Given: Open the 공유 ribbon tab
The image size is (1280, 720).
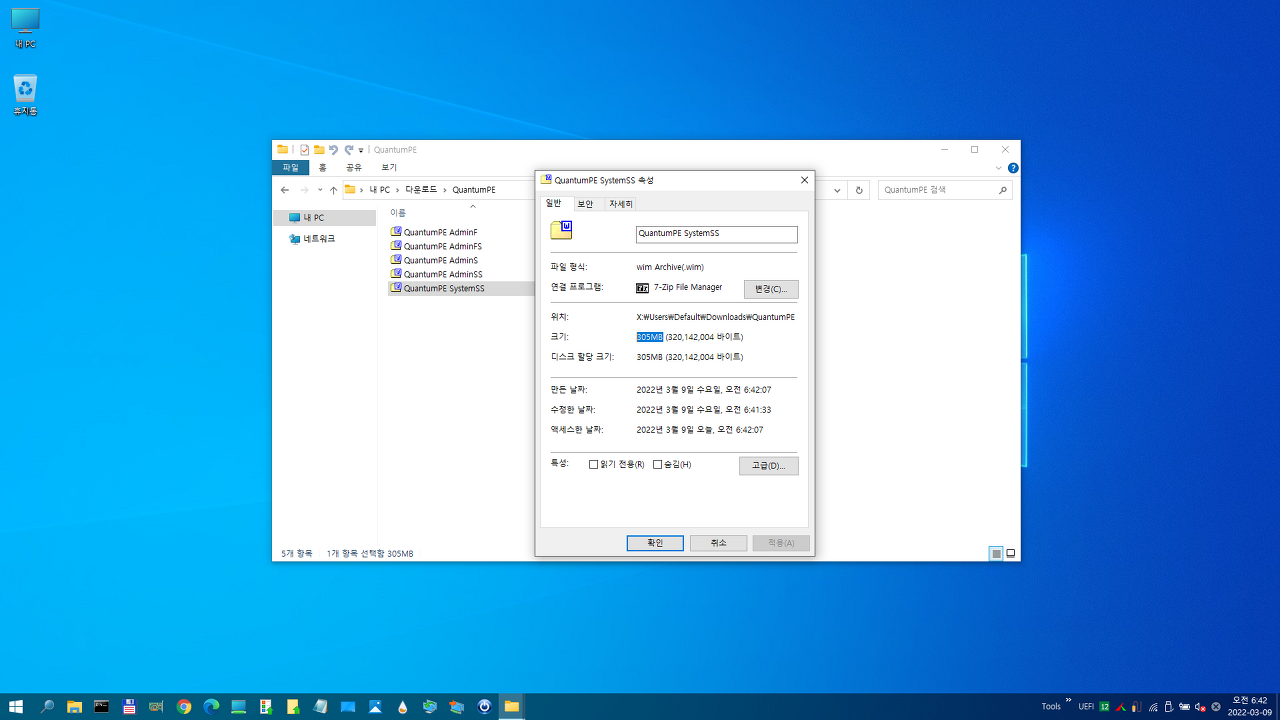Looking at the screenshot, I should coord(354,168).
